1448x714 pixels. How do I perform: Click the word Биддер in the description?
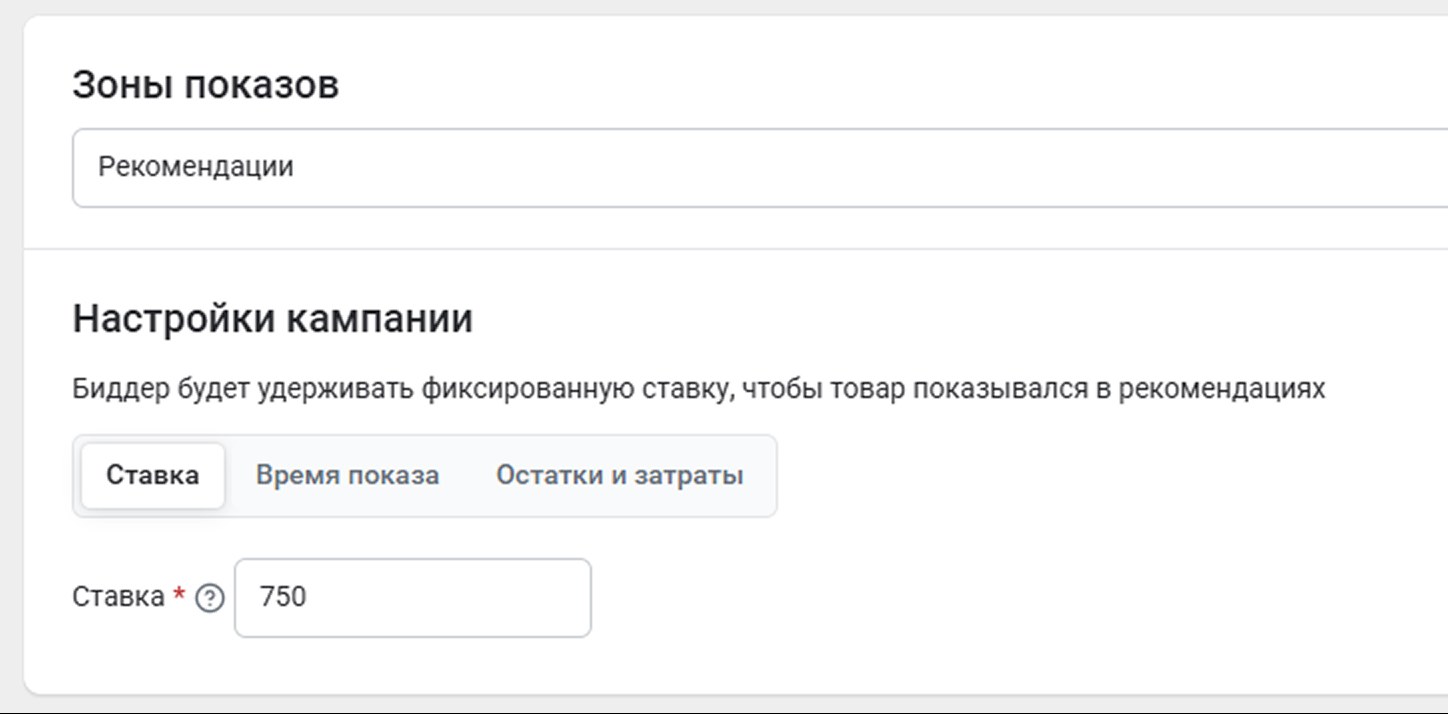[x=110, y=388]
